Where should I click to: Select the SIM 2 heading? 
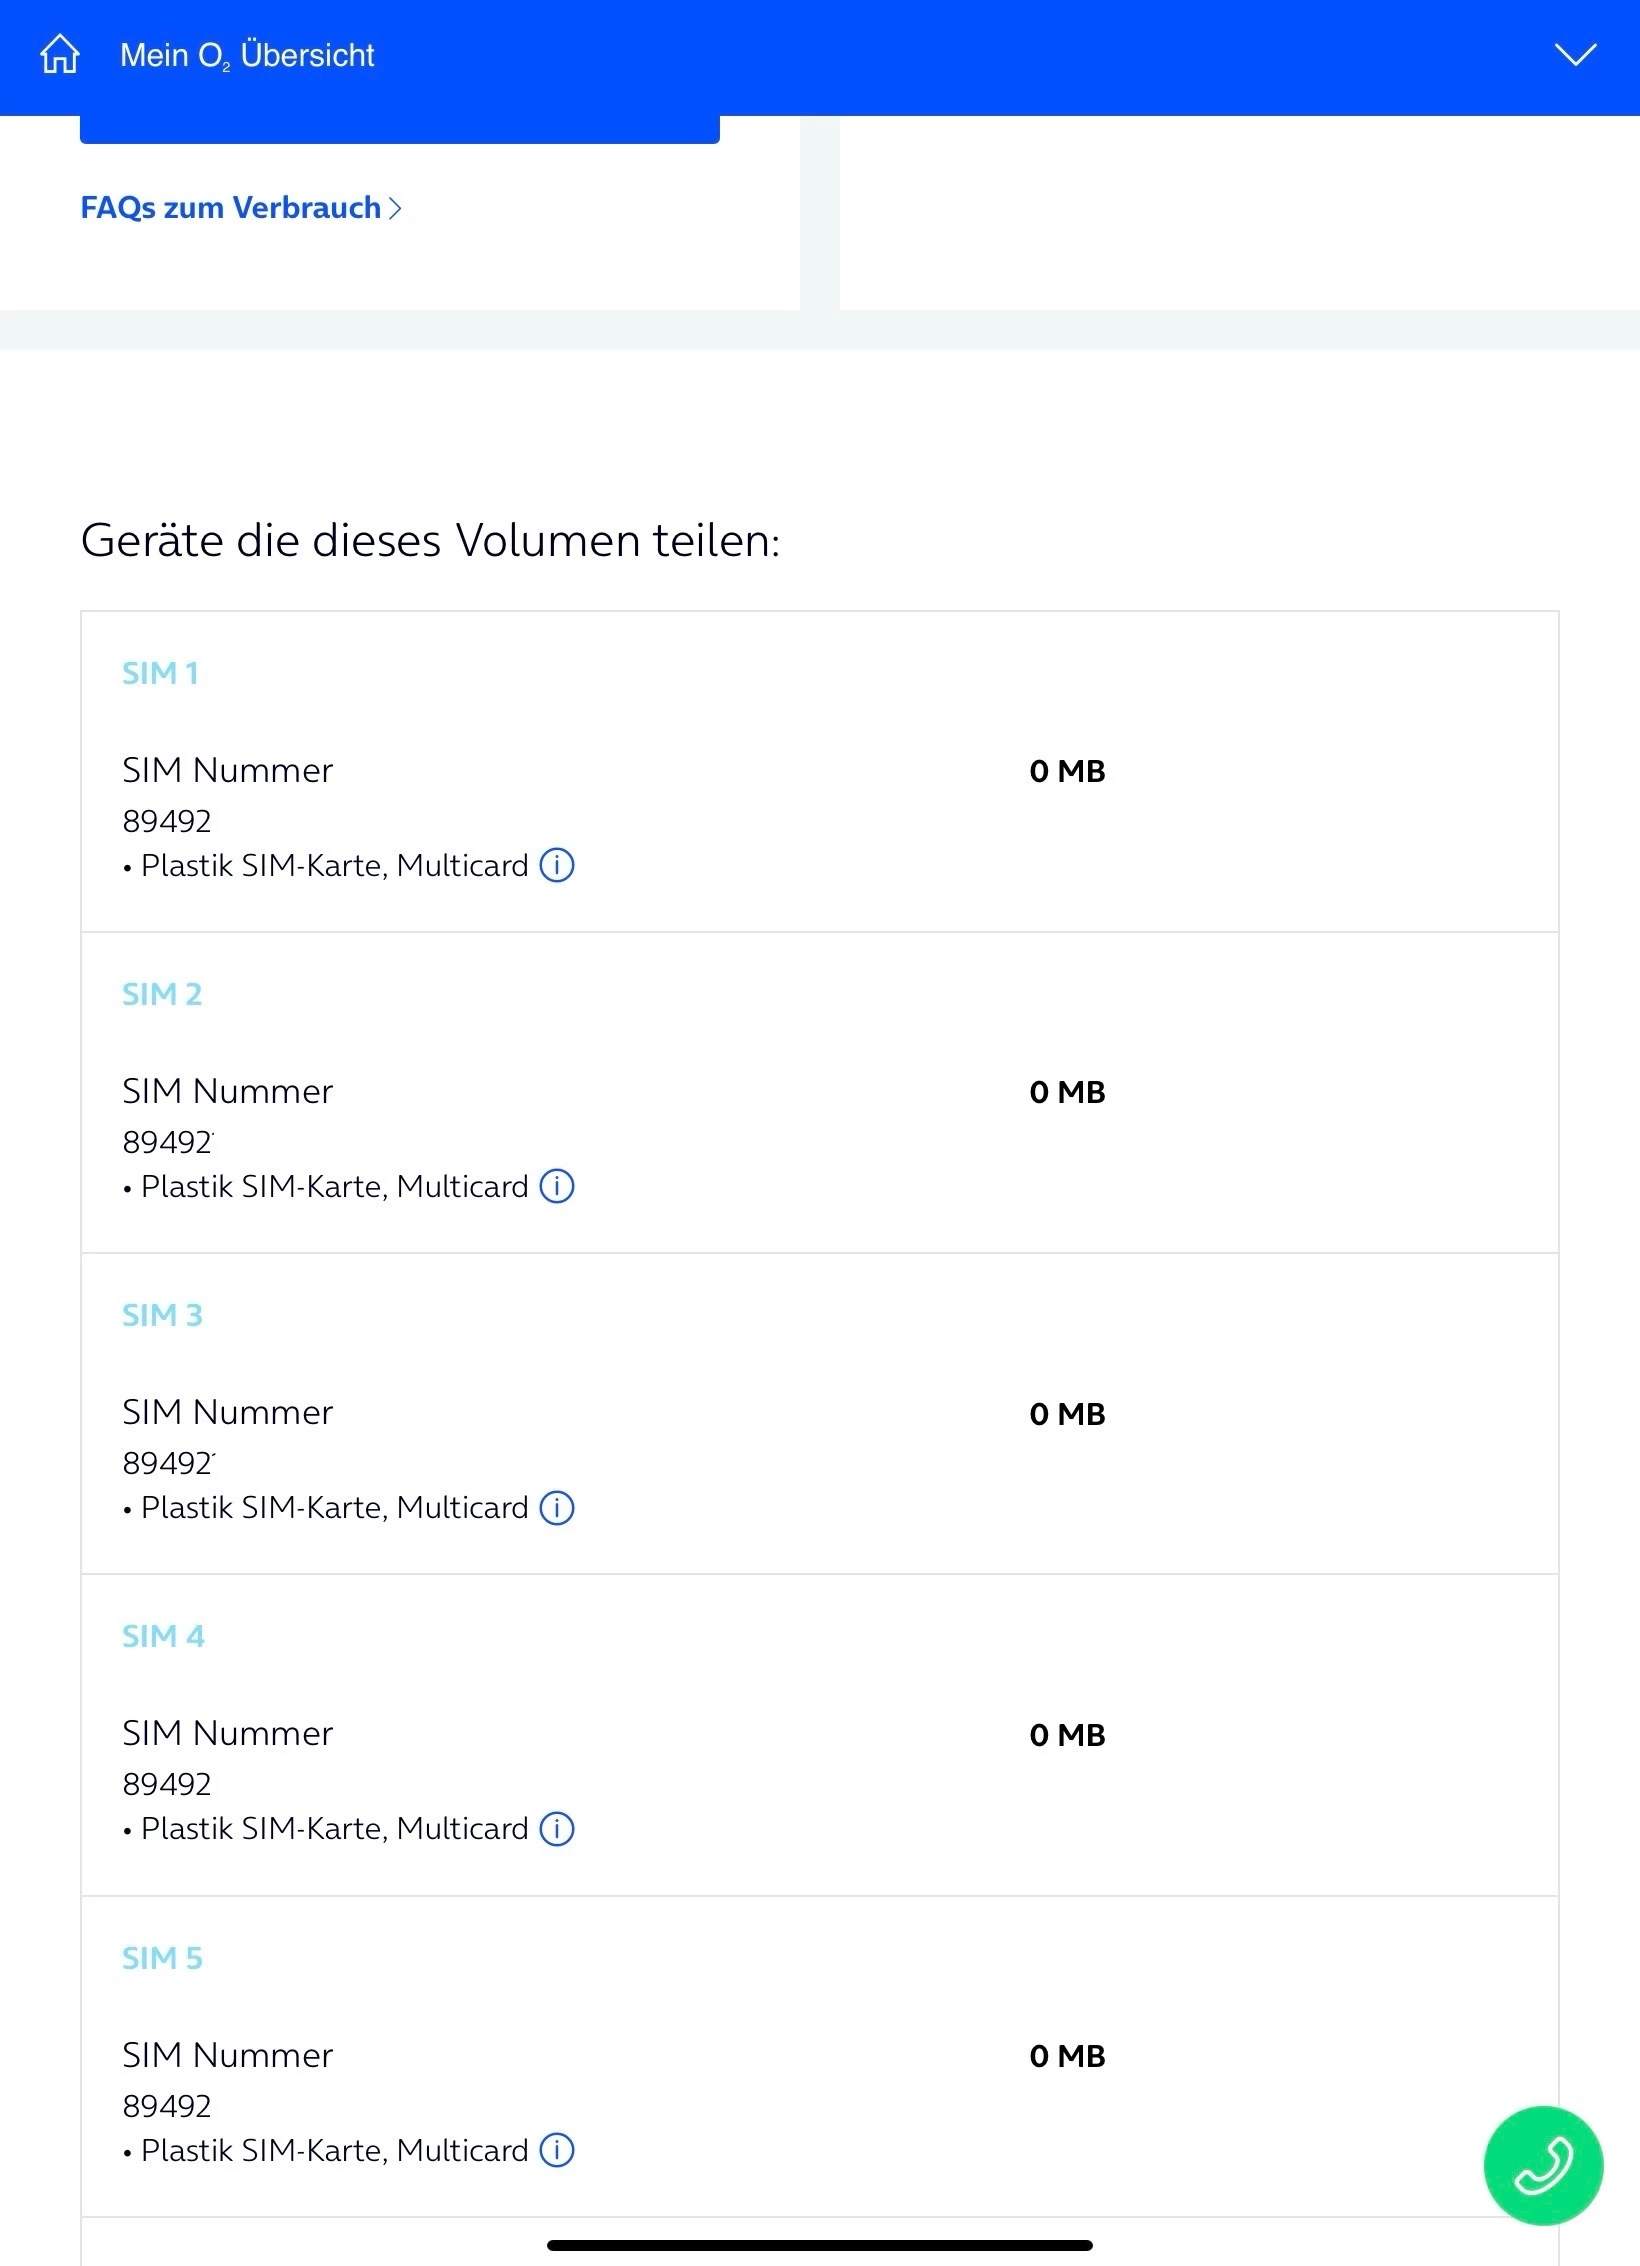coord(162,994)
